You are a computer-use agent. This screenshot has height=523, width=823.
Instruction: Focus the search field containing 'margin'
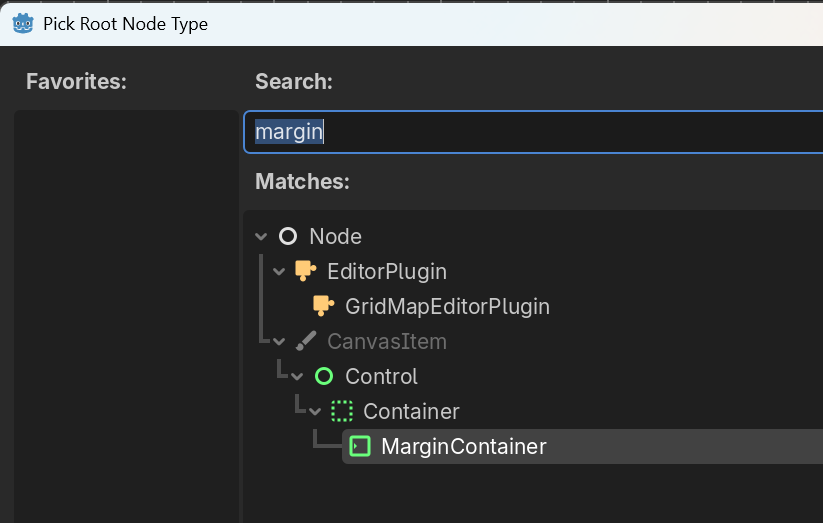coord(533,132)
